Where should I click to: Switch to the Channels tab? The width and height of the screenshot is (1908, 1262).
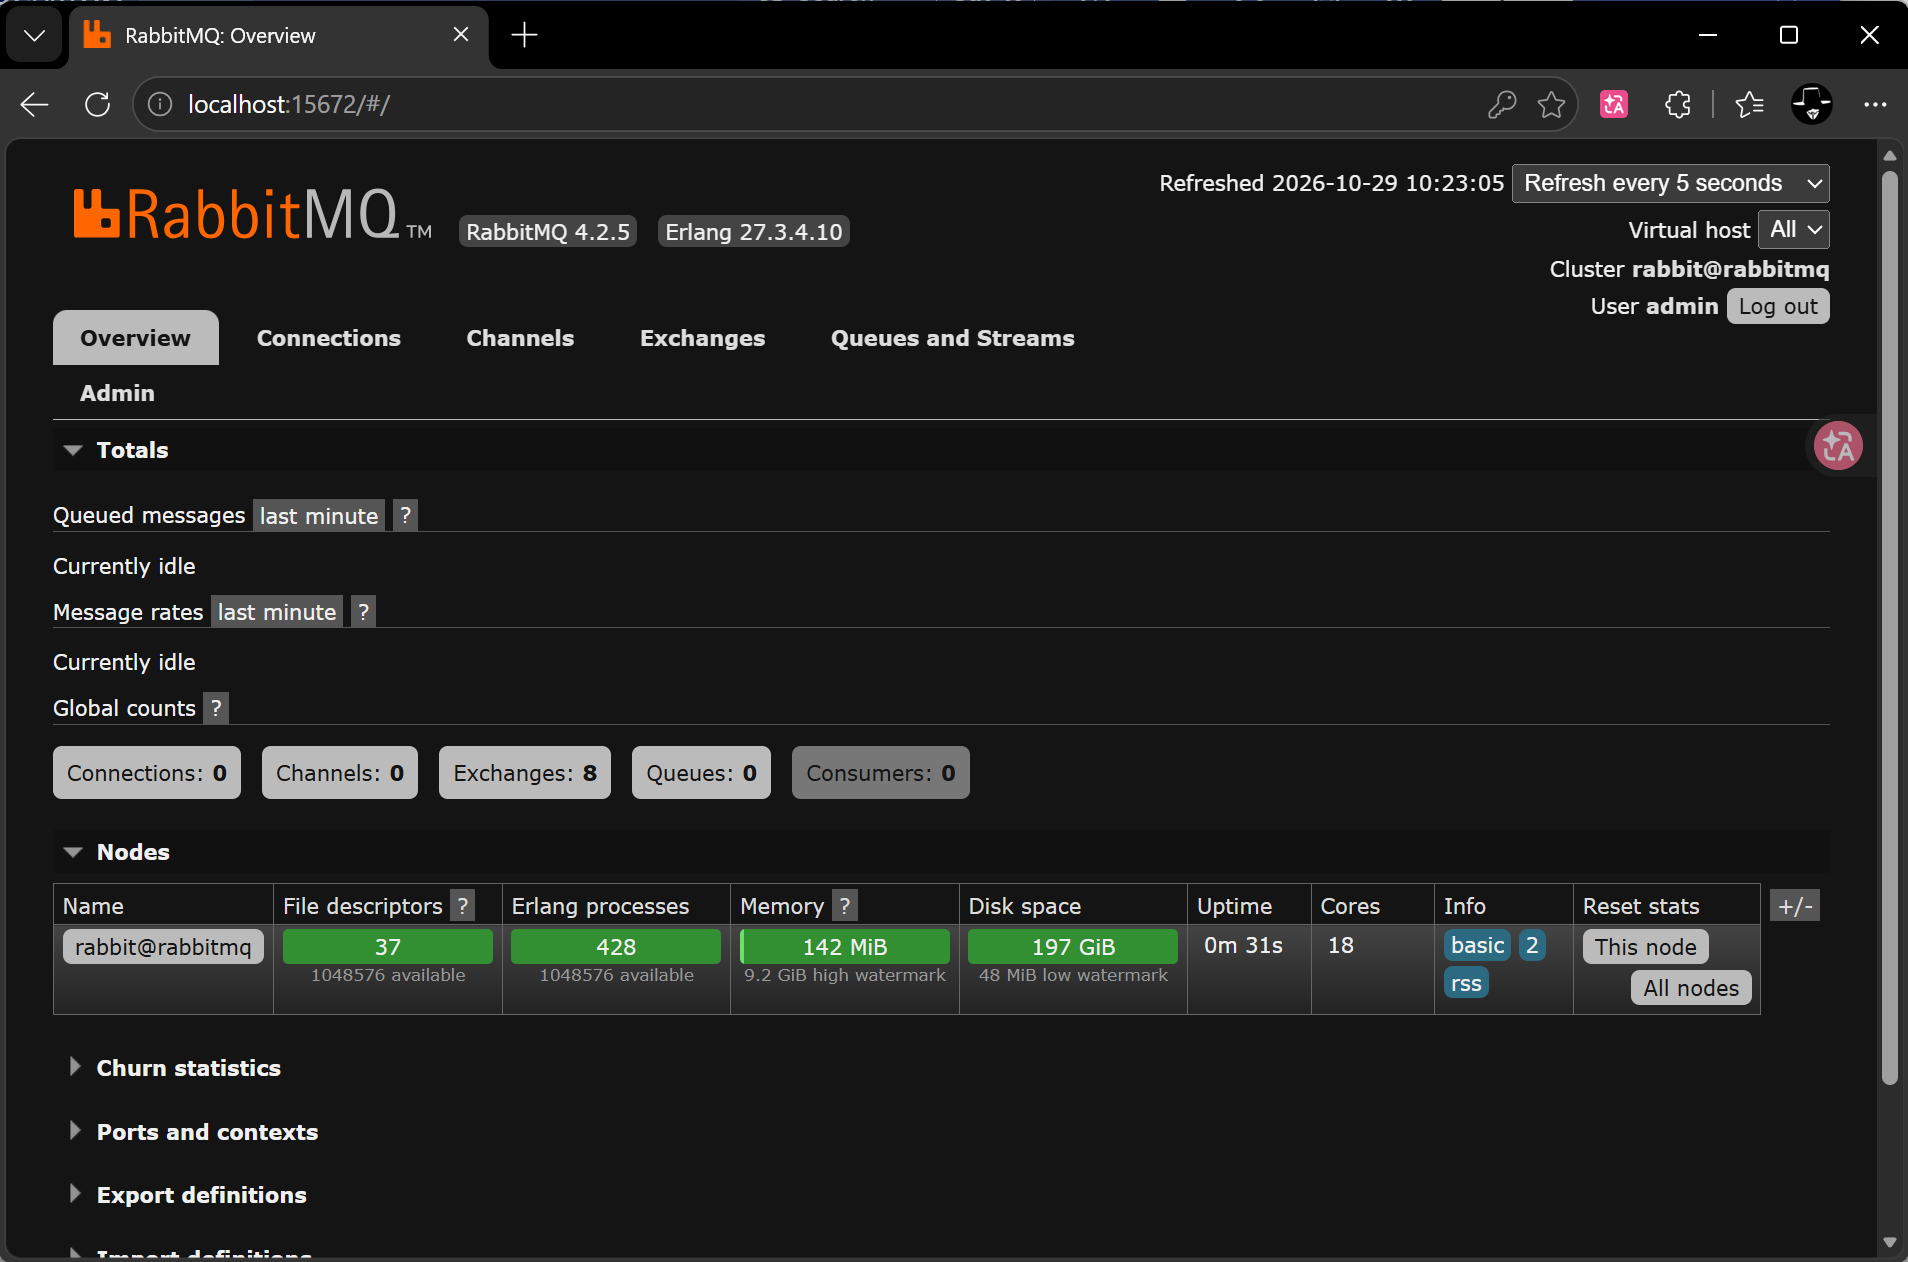coord(520,338)
